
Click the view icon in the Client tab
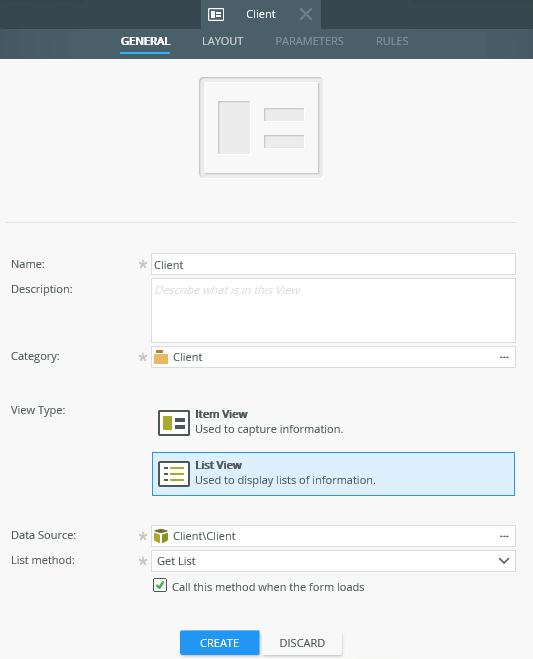pyautogui.click(x=216, y=14)
